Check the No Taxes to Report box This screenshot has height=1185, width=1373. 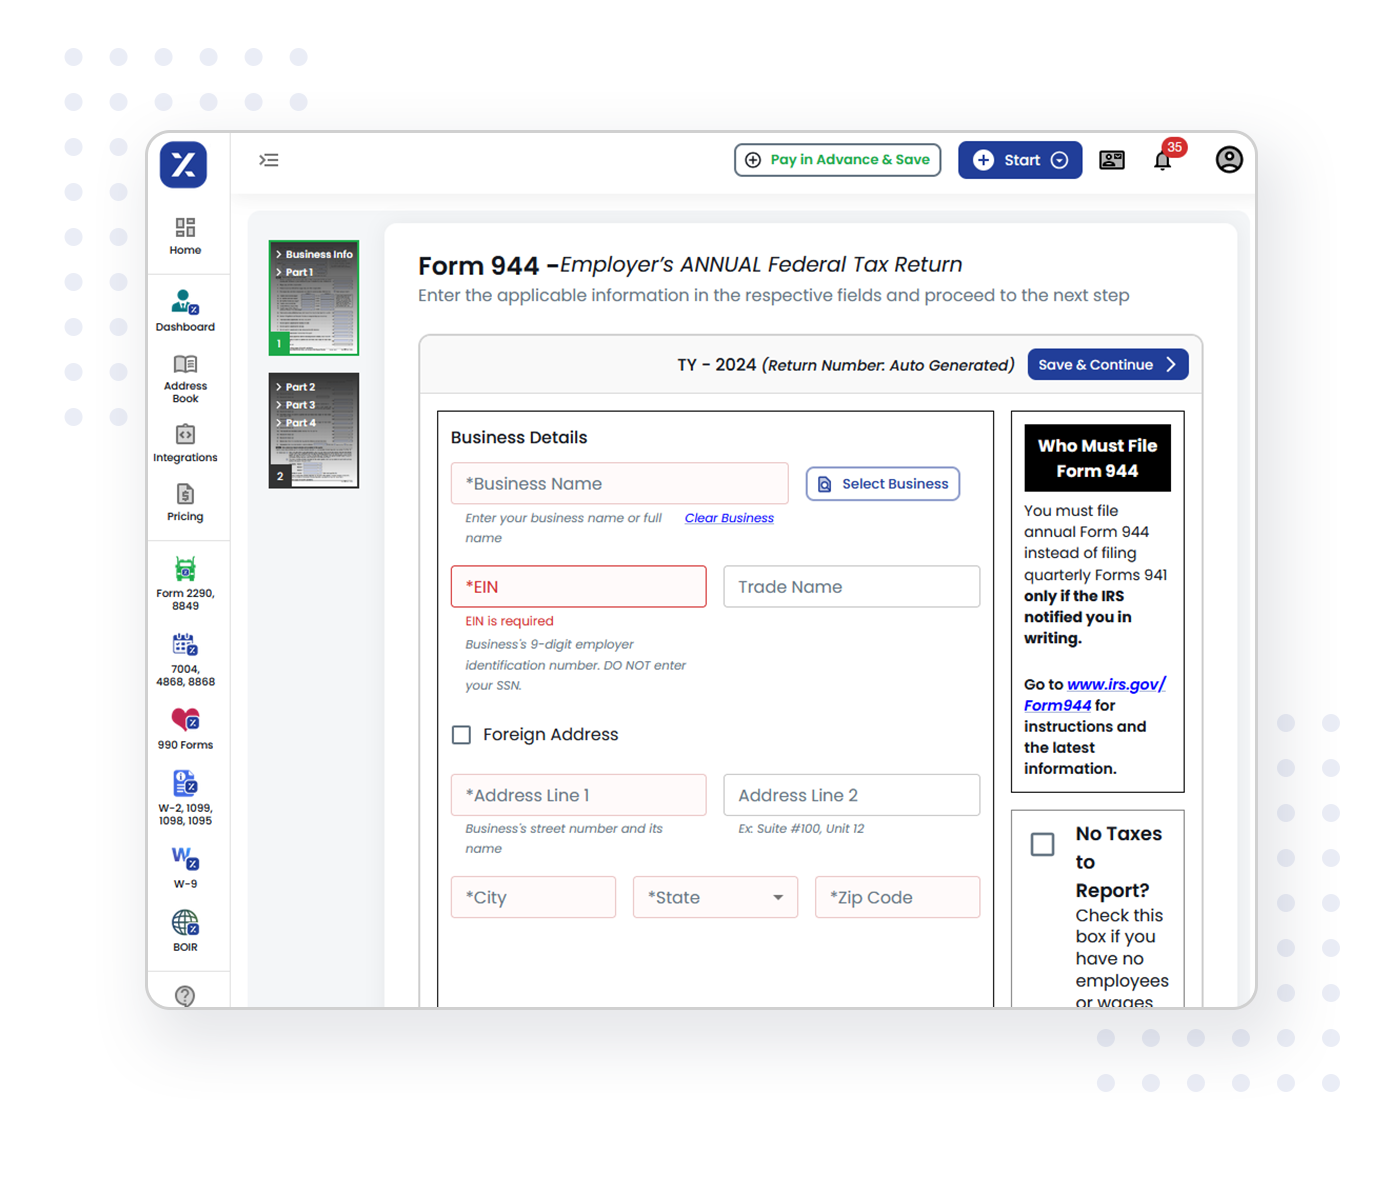pos(1041,844)
